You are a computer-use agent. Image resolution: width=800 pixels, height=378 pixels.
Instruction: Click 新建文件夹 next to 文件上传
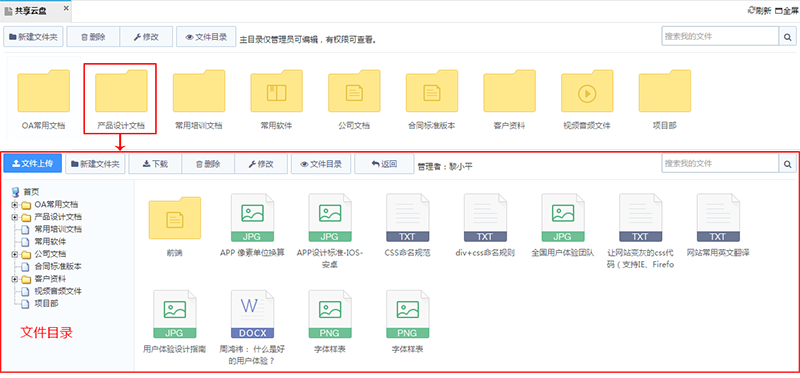coord(95,164)
